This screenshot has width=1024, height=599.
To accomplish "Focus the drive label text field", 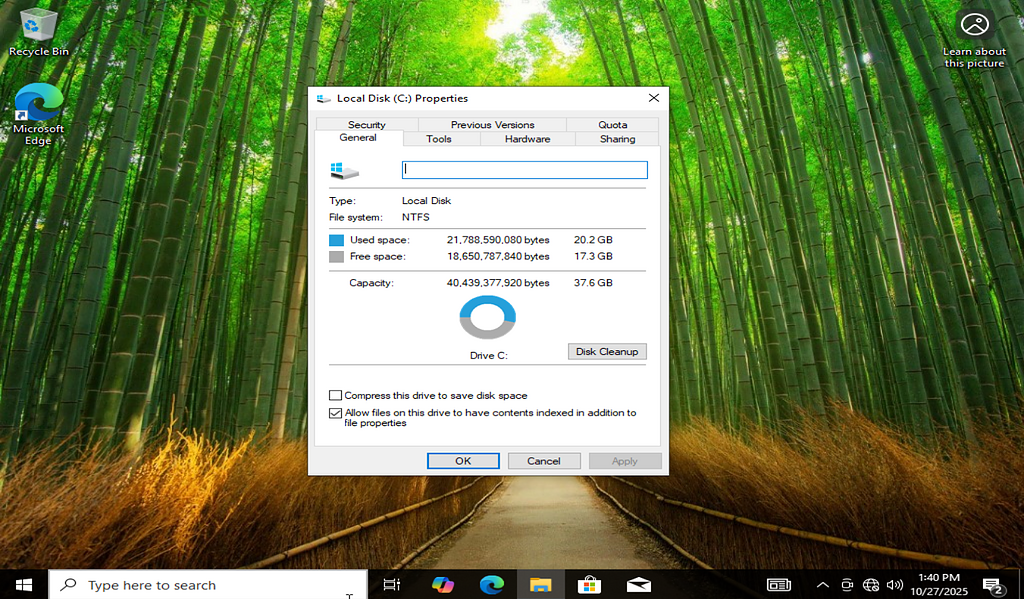I will point(524,170).
